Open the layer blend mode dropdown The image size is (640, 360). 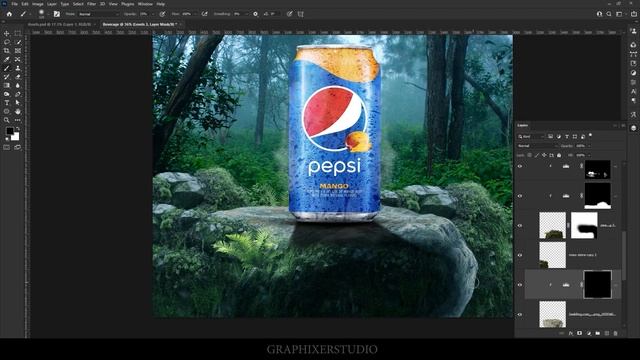click(537, 146)
